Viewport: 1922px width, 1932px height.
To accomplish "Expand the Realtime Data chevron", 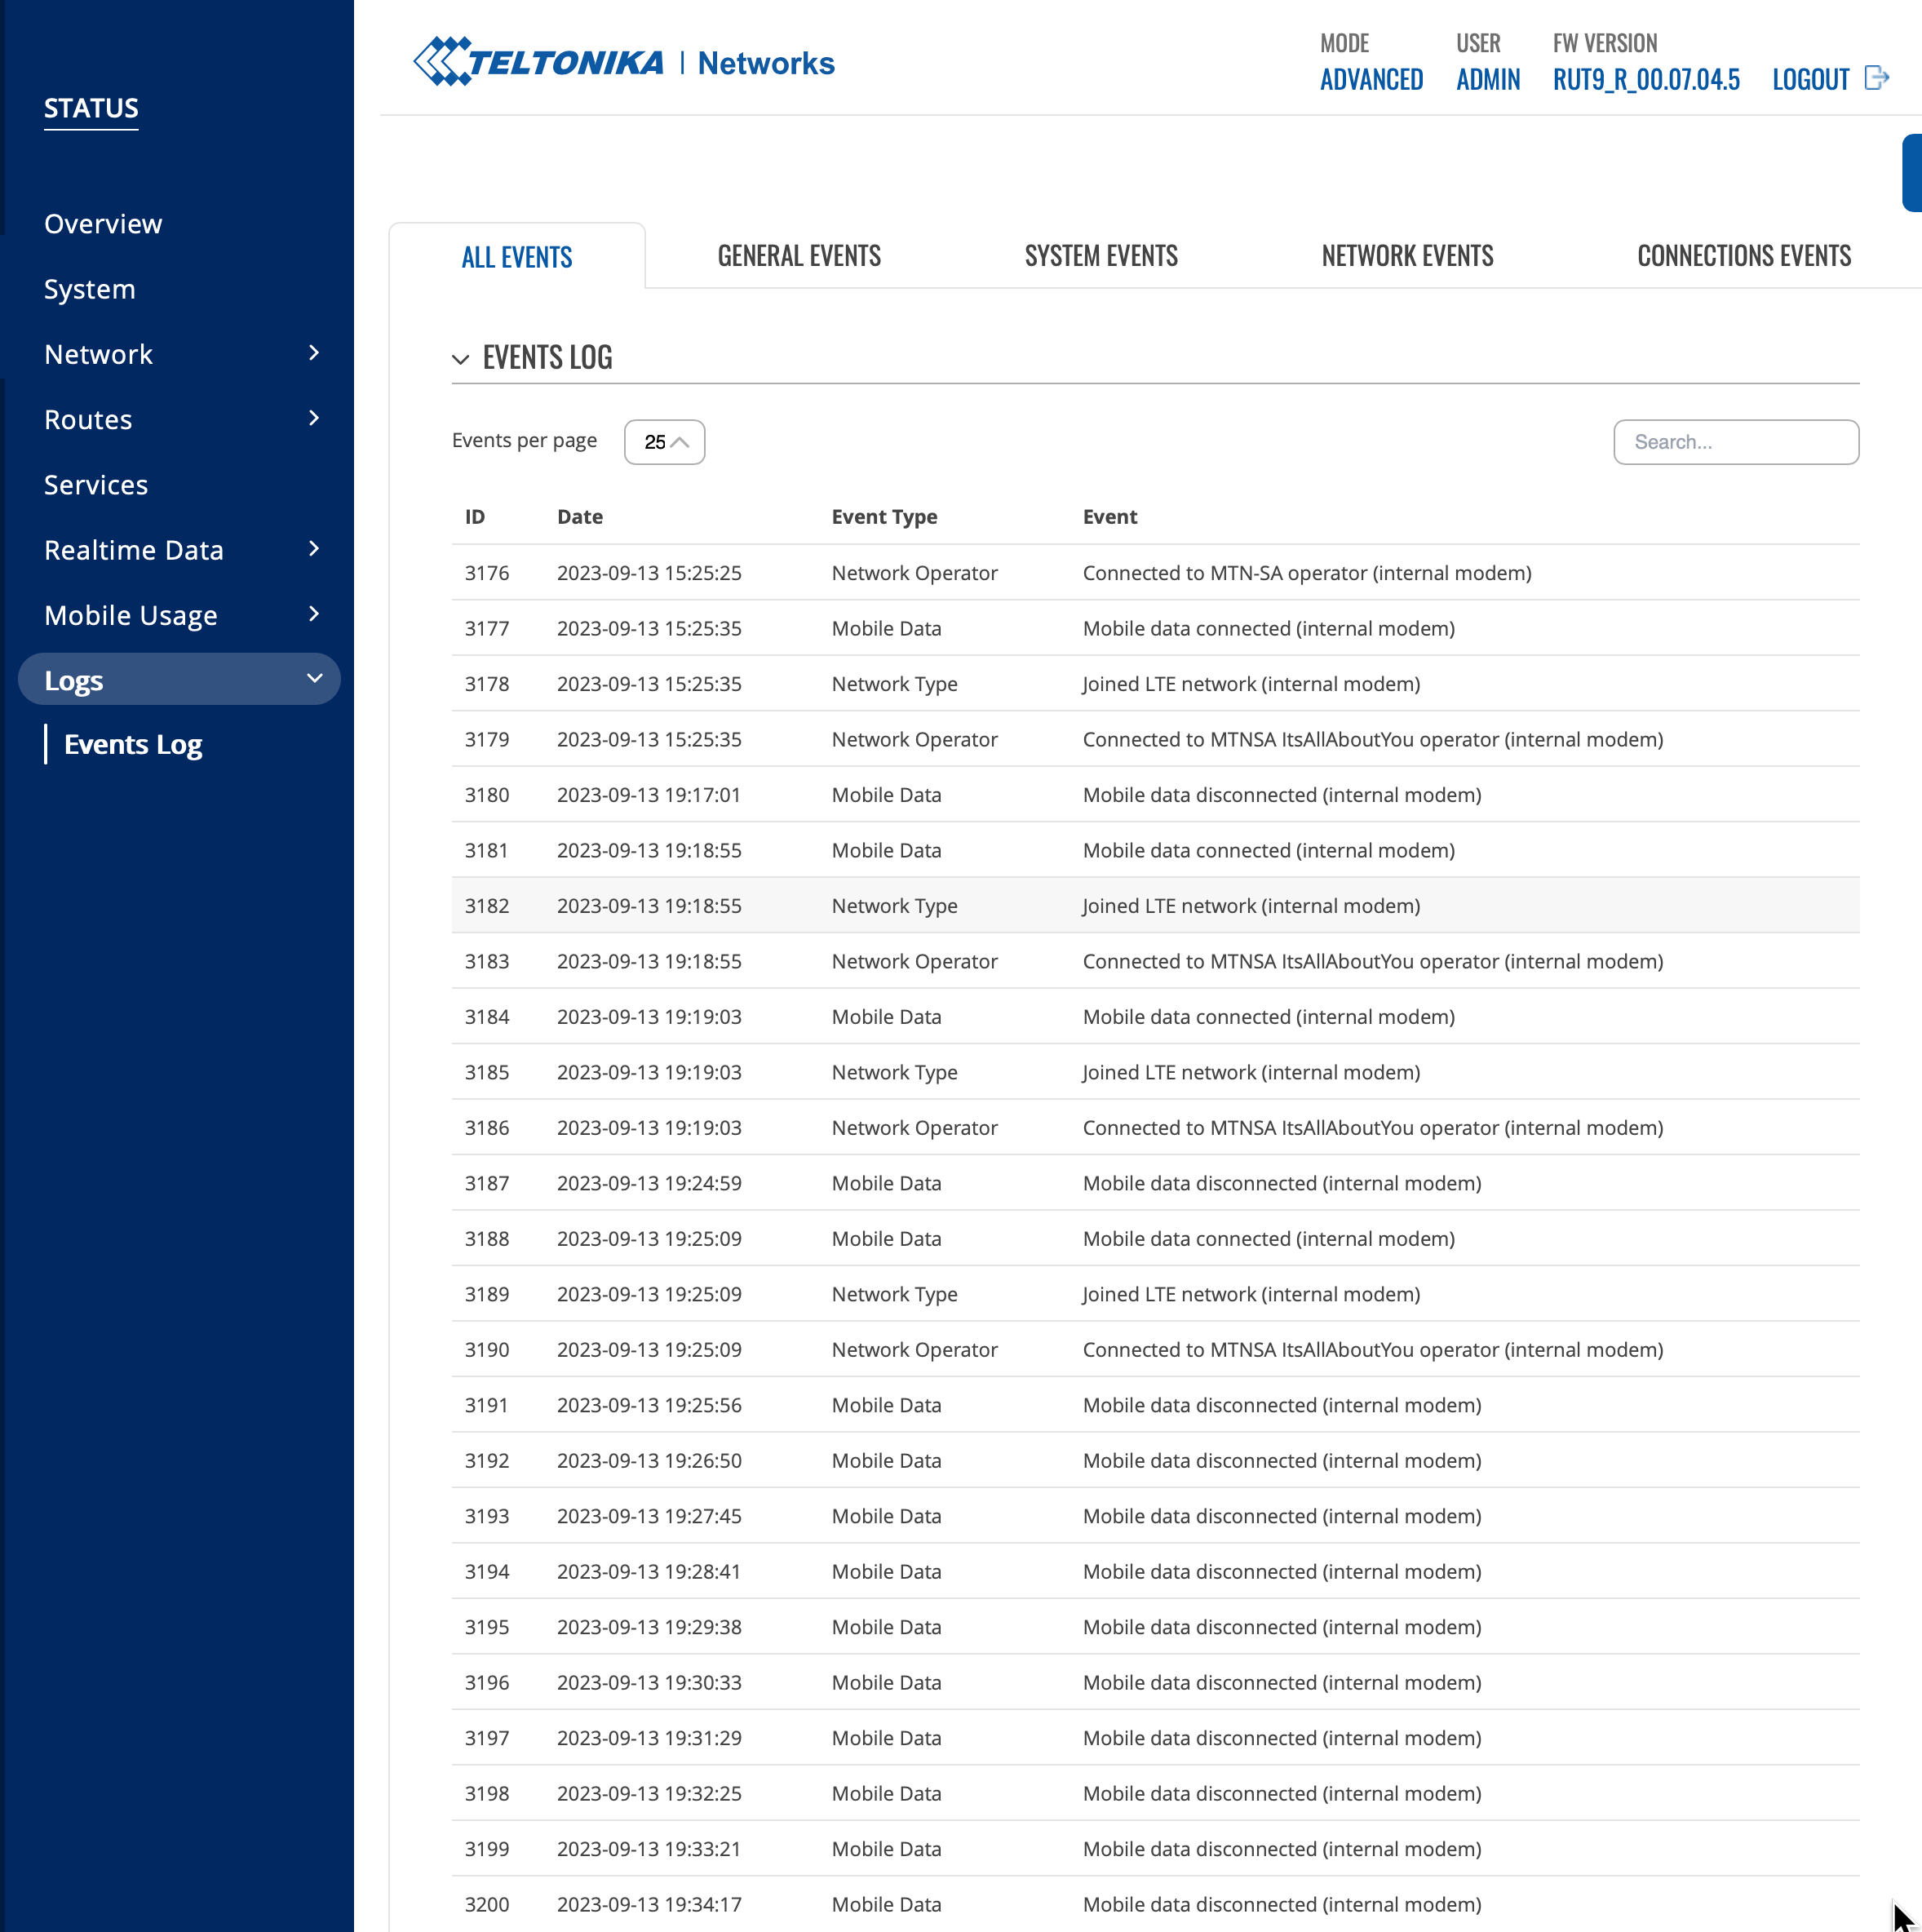I will 314,549.
